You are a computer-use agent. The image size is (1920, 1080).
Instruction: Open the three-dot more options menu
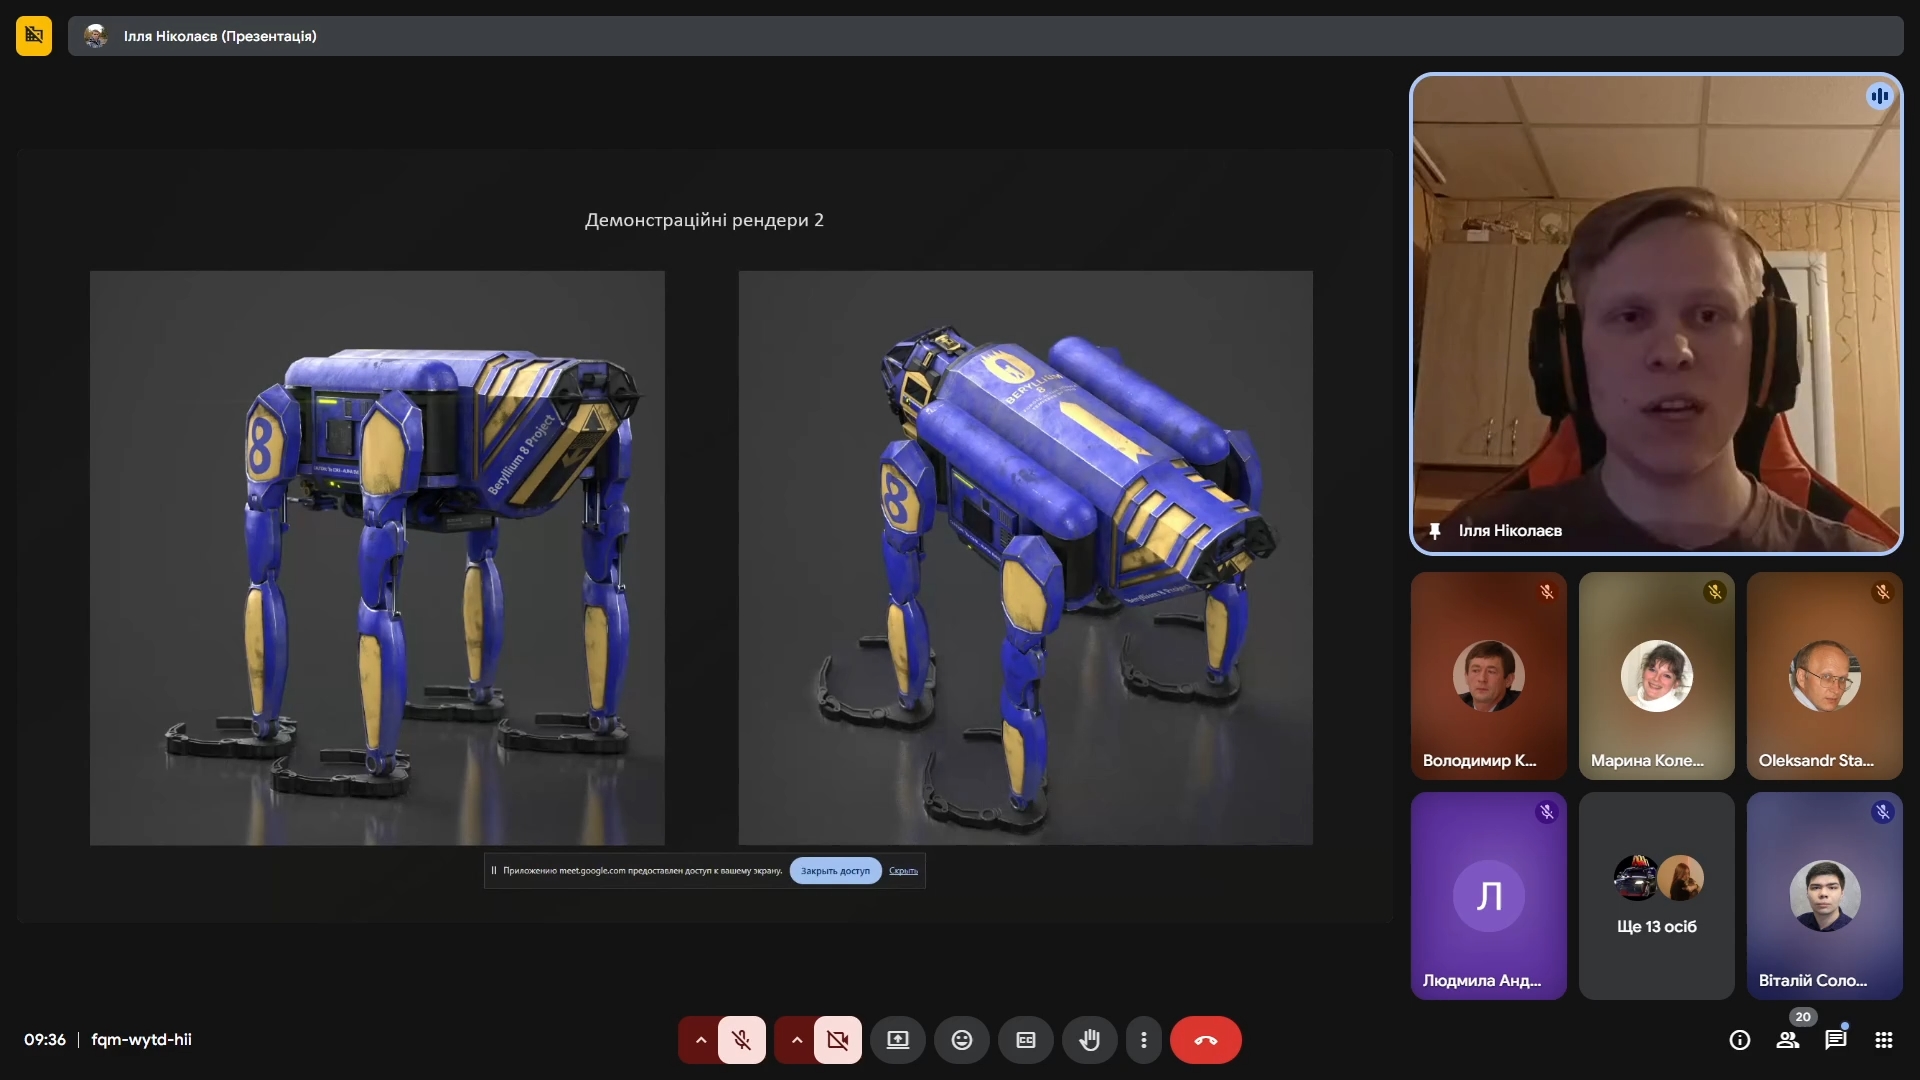click(x=1143, y=1040)
